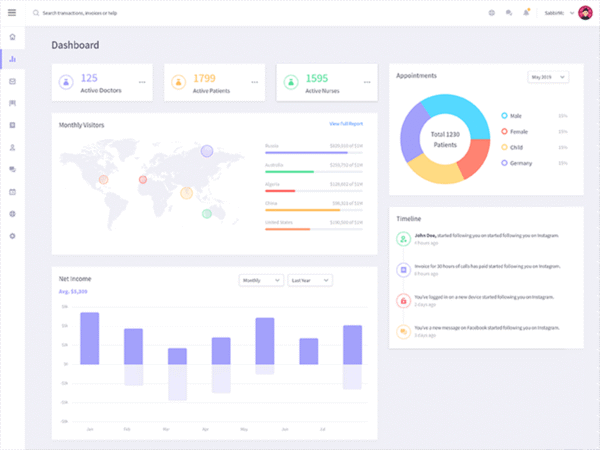Open the mail envelope sidebar icon
Image resolution: width=600 pixels, height=450 pixels.
(12, 81)
